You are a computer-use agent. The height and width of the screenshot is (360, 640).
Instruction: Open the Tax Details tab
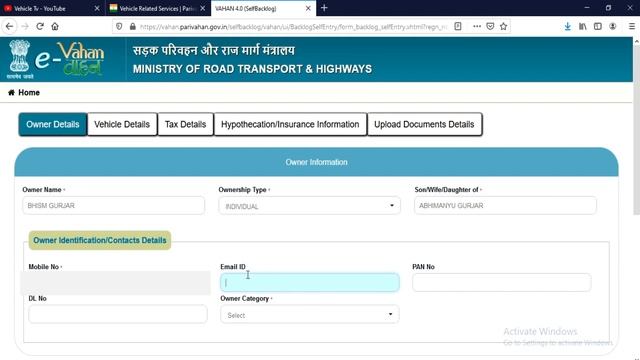click(185, 124)
